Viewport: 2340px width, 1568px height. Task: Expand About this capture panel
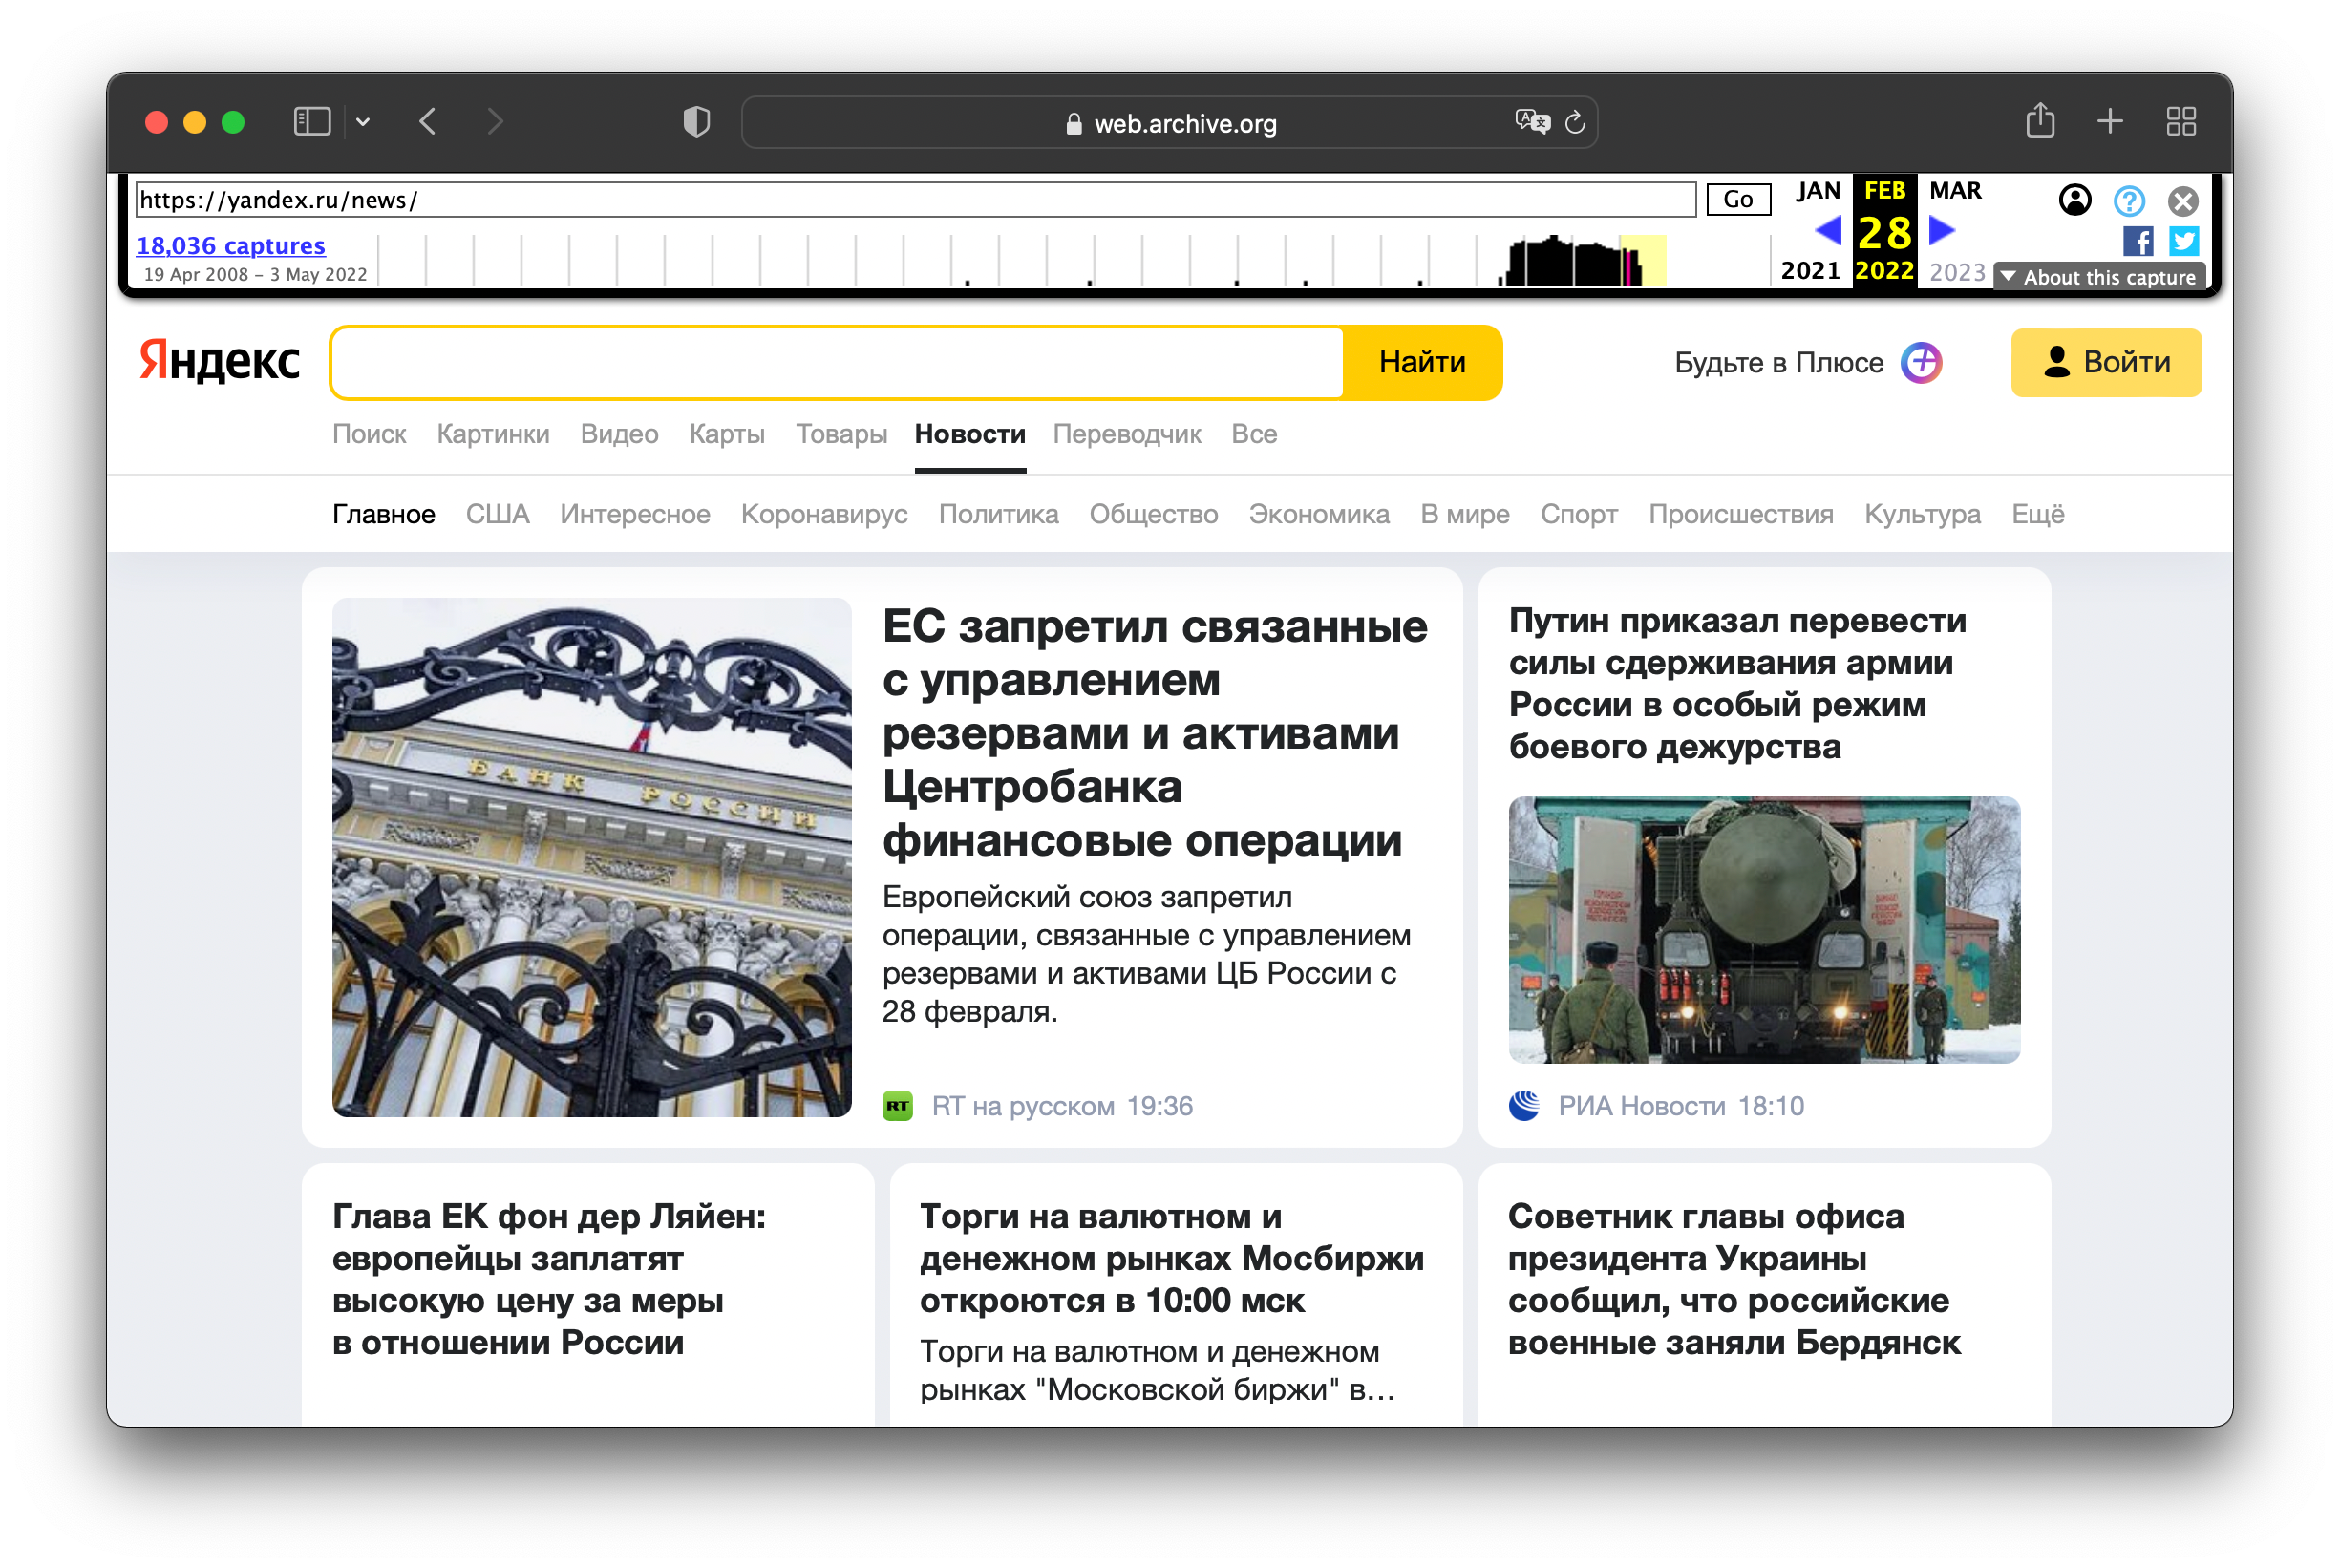(x=2099, y=277)
